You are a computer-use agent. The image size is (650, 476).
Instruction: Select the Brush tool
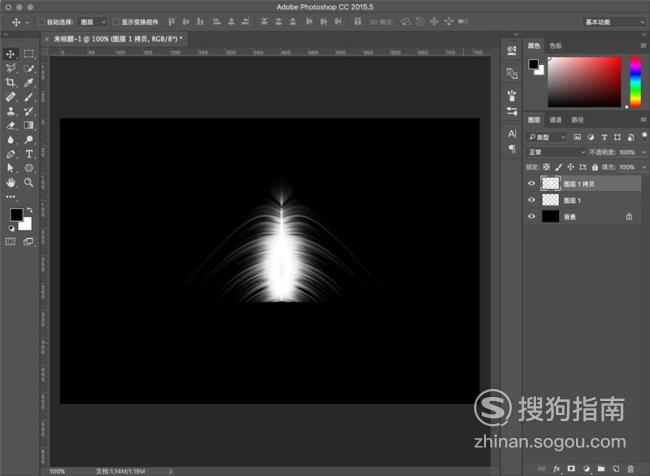(29, 97)
